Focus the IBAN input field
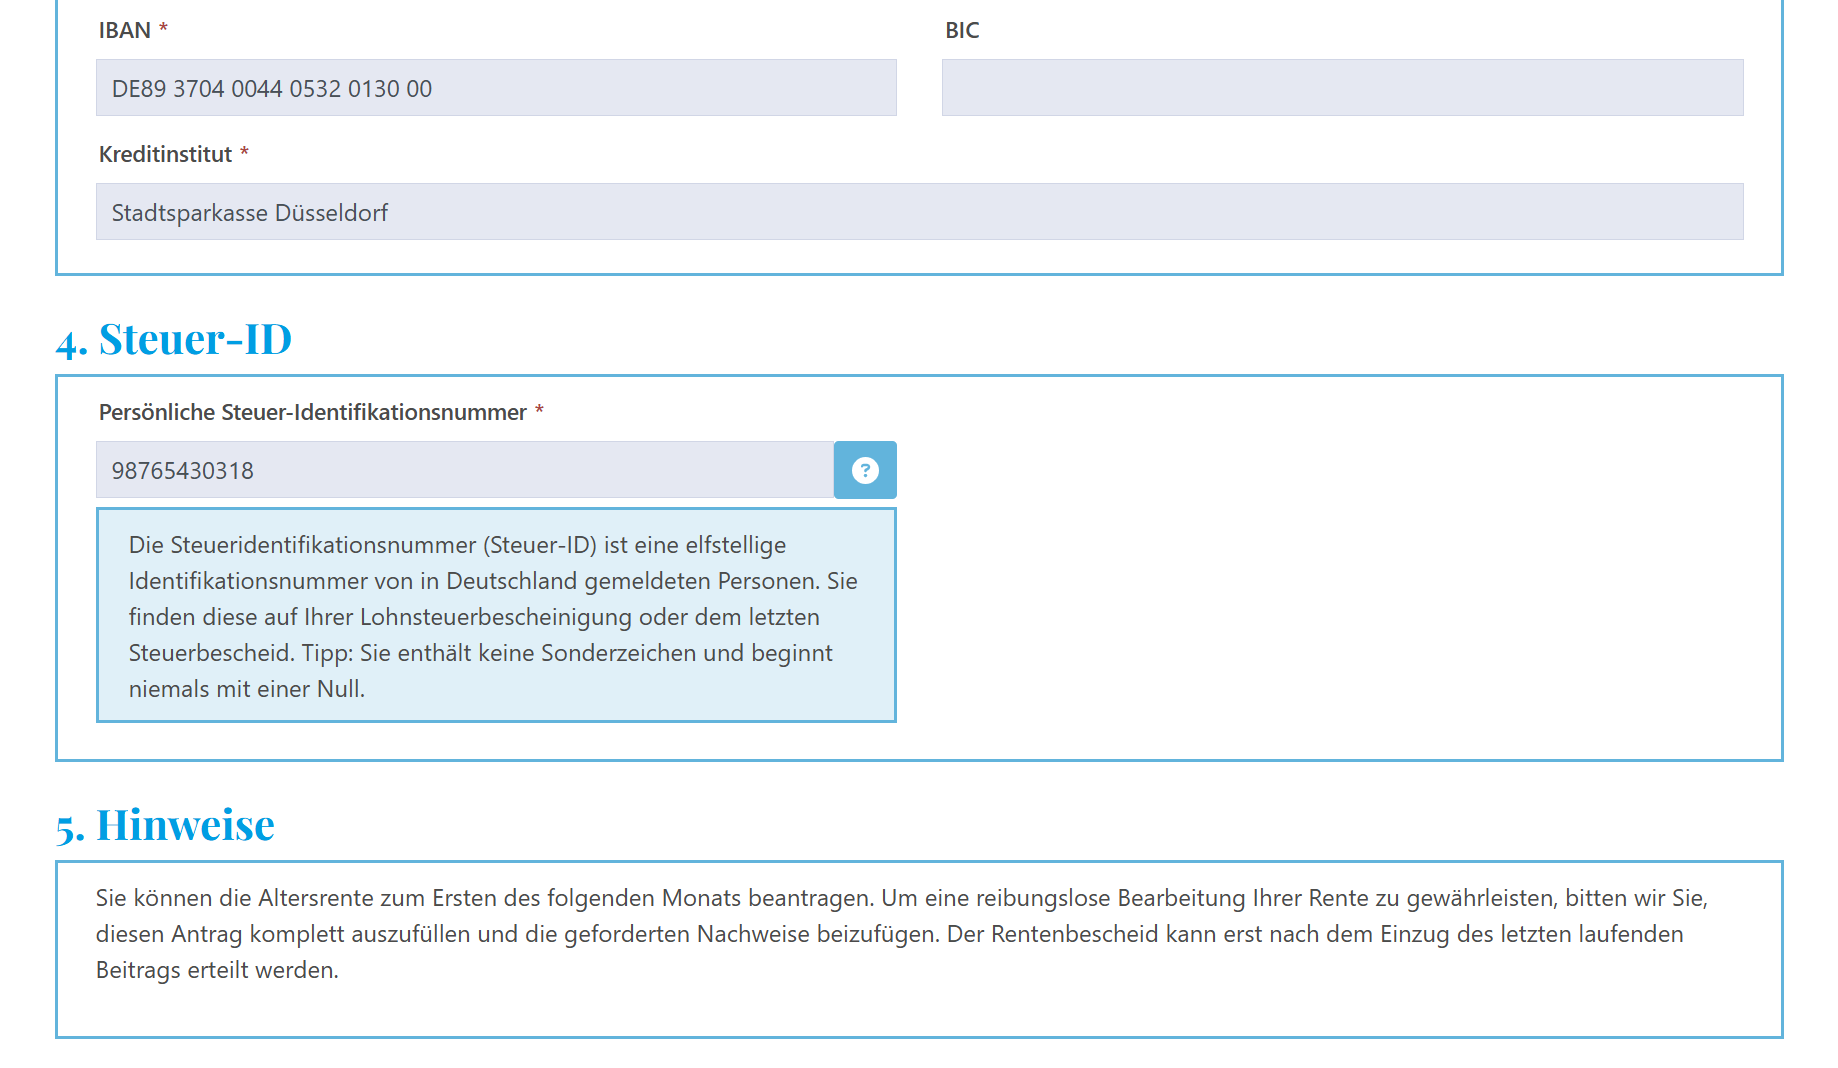The width and height of the screenshot is (1838, 1068). [x=496, y=88]
